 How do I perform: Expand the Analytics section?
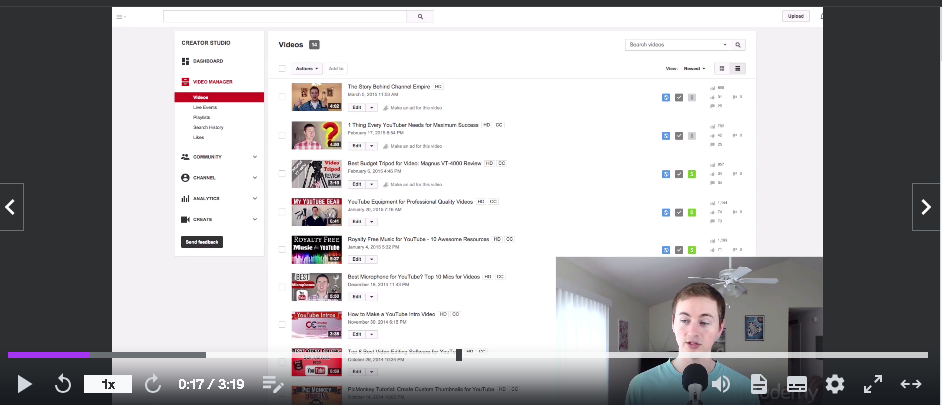pyautogui.click(x=255, y=198)
